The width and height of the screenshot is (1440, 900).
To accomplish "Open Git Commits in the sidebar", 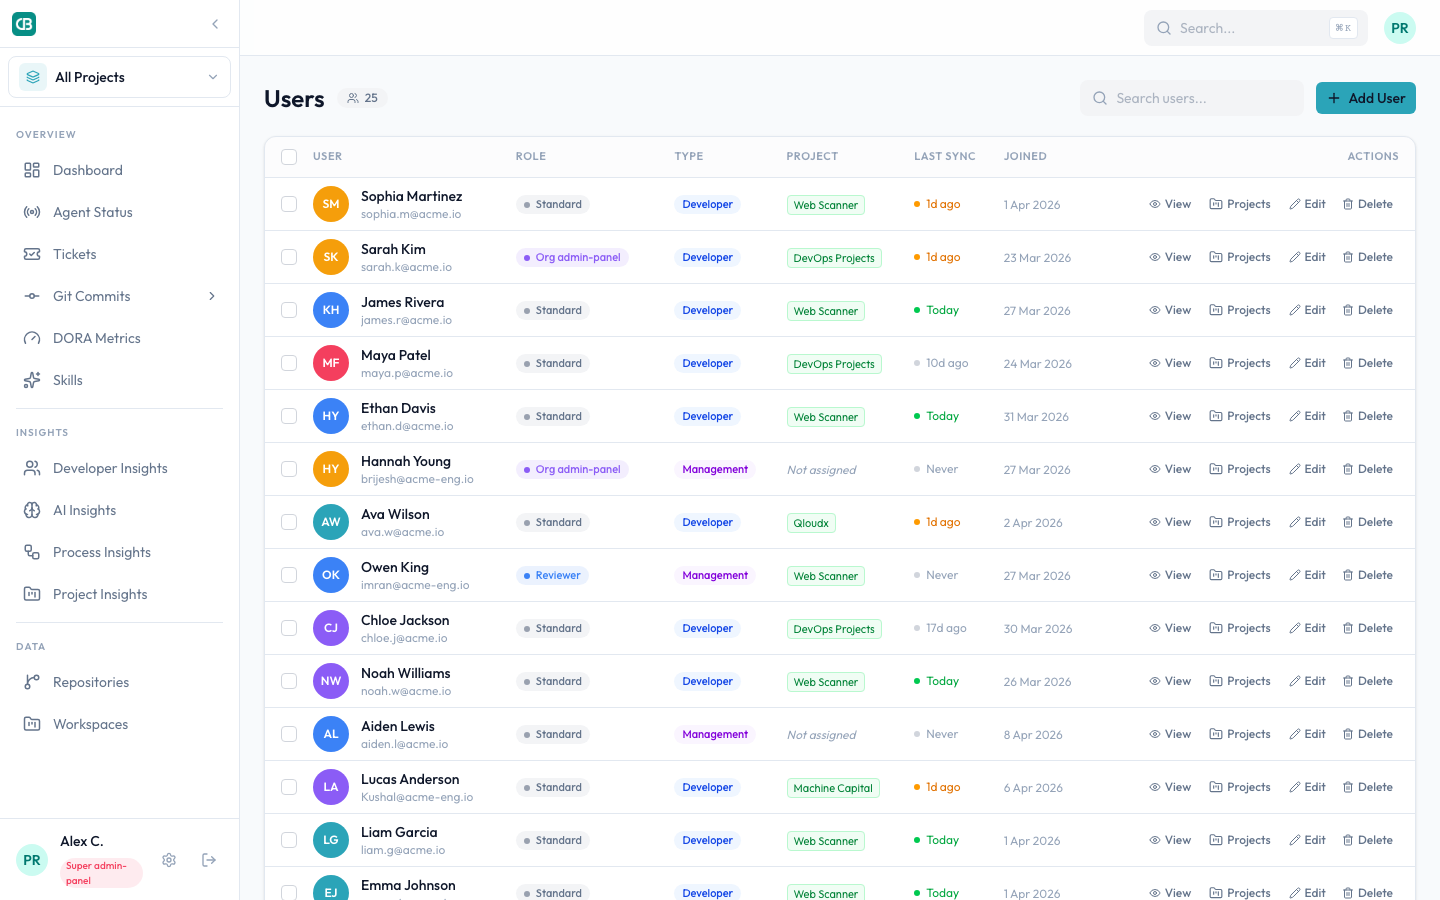I will pyautogui.click(x=92, y=296).
